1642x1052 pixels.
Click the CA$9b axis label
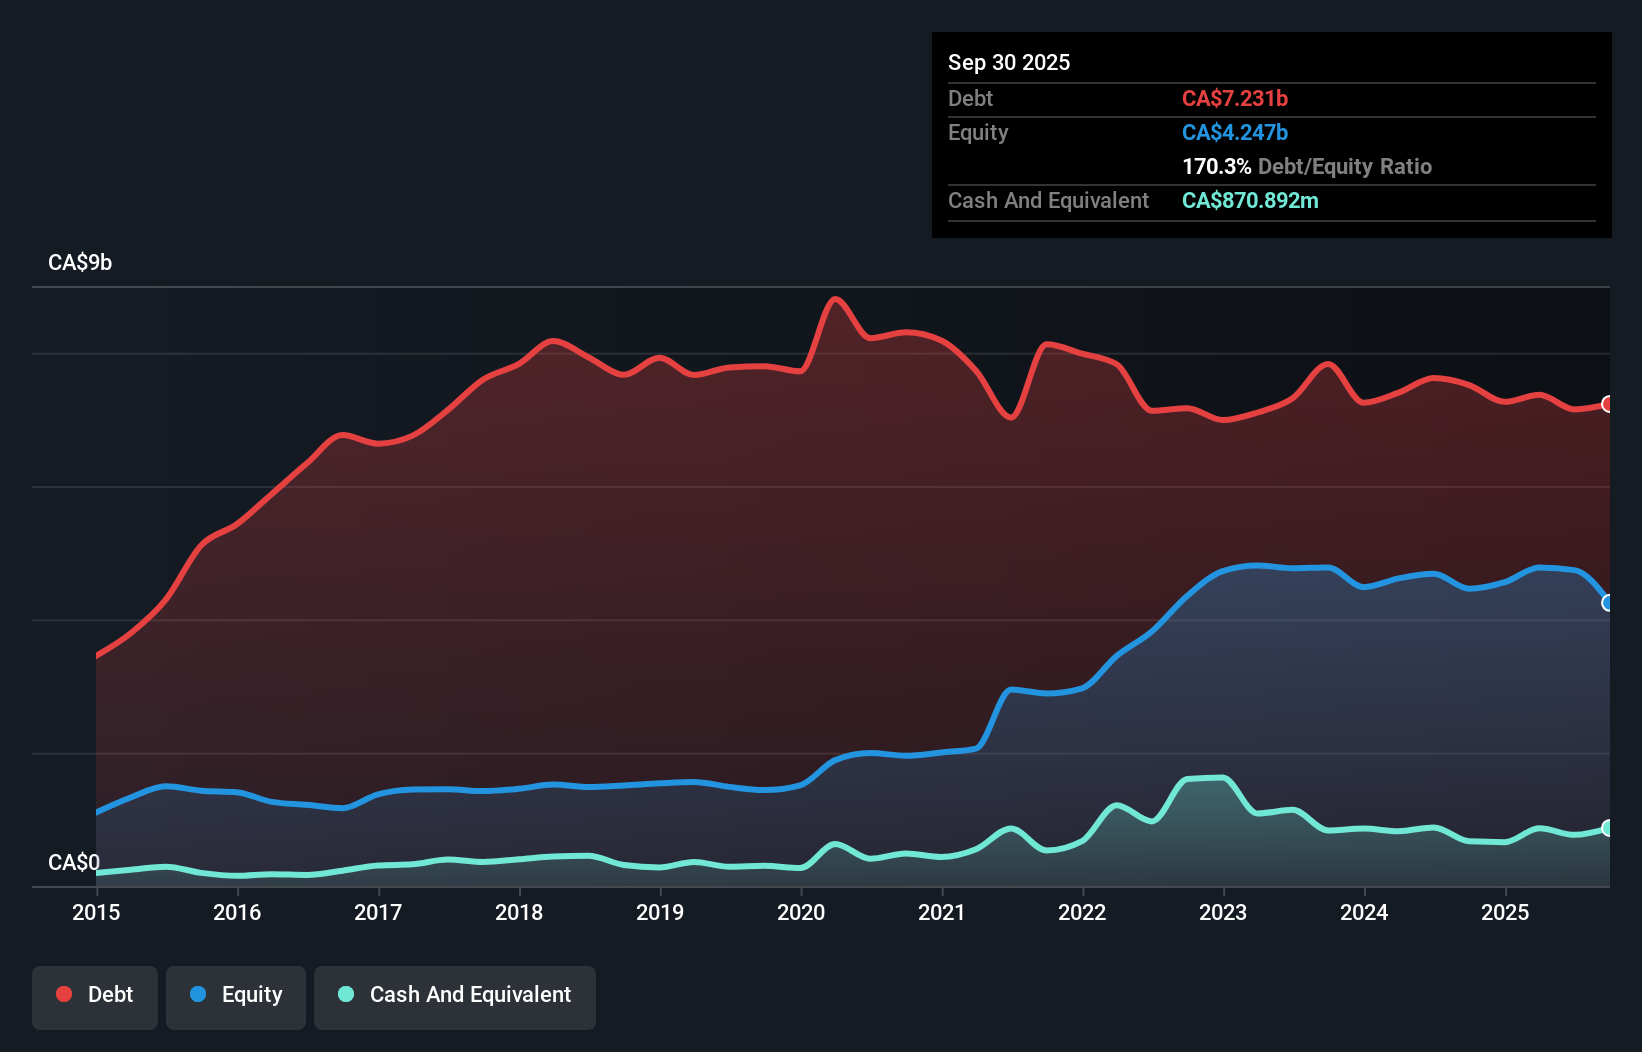[80, 263]
